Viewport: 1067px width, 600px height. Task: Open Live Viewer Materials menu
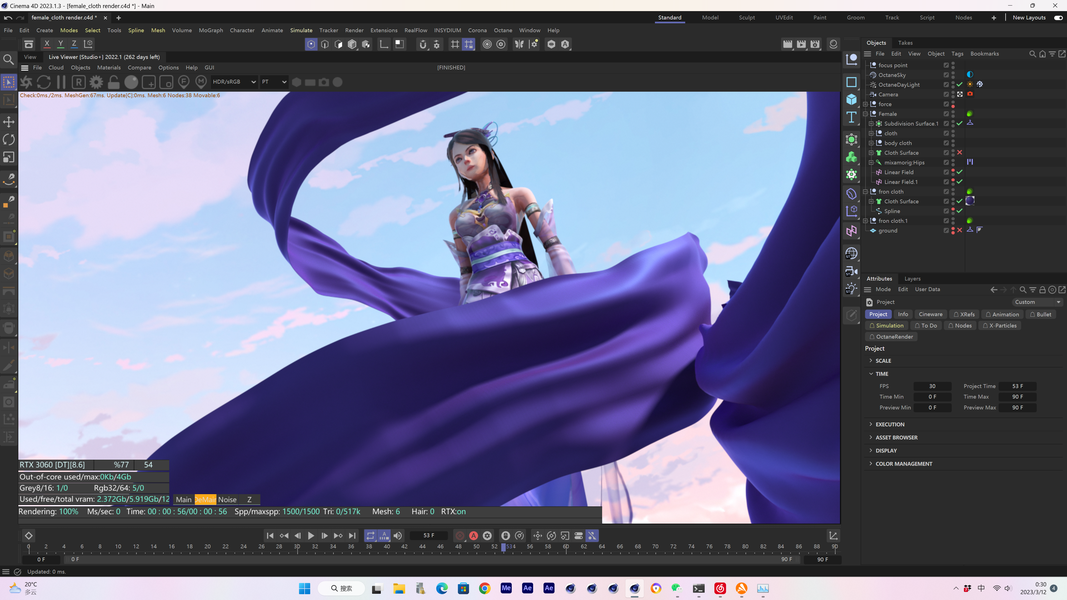point(108,68)
